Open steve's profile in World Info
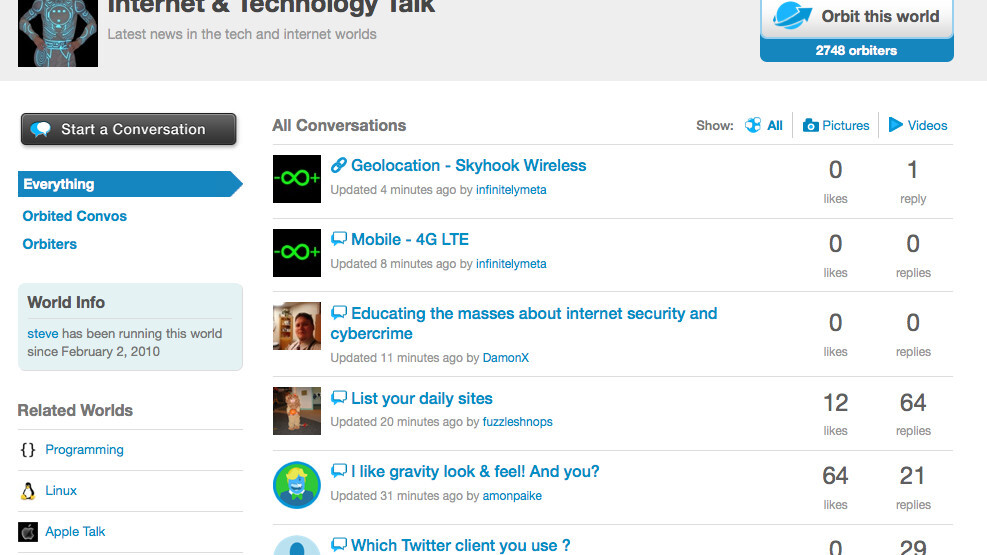Viewport: 987px width, 555px height. click(43, 334)
